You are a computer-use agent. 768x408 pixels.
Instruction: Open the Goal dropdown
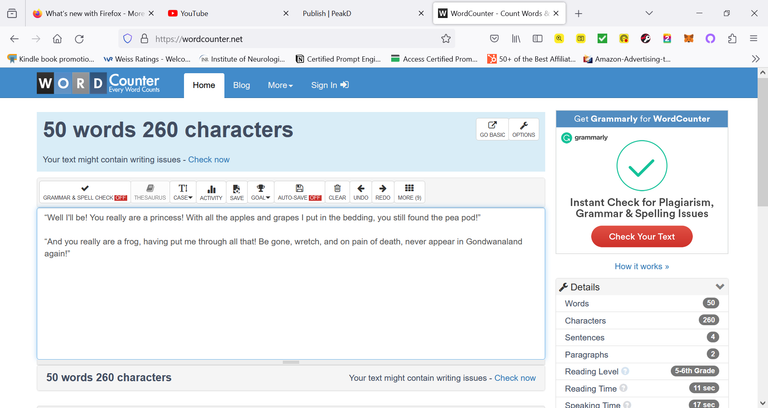pyautogui.click(x=261, y=192)
